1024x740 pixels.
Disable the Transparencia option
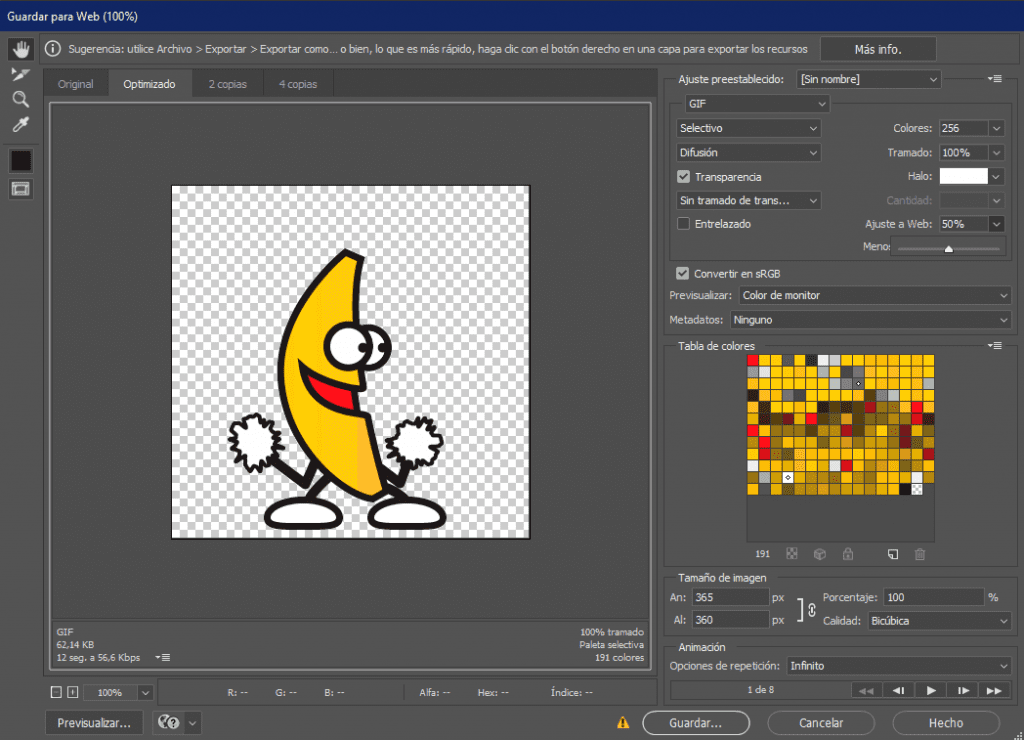pos(683,176)
